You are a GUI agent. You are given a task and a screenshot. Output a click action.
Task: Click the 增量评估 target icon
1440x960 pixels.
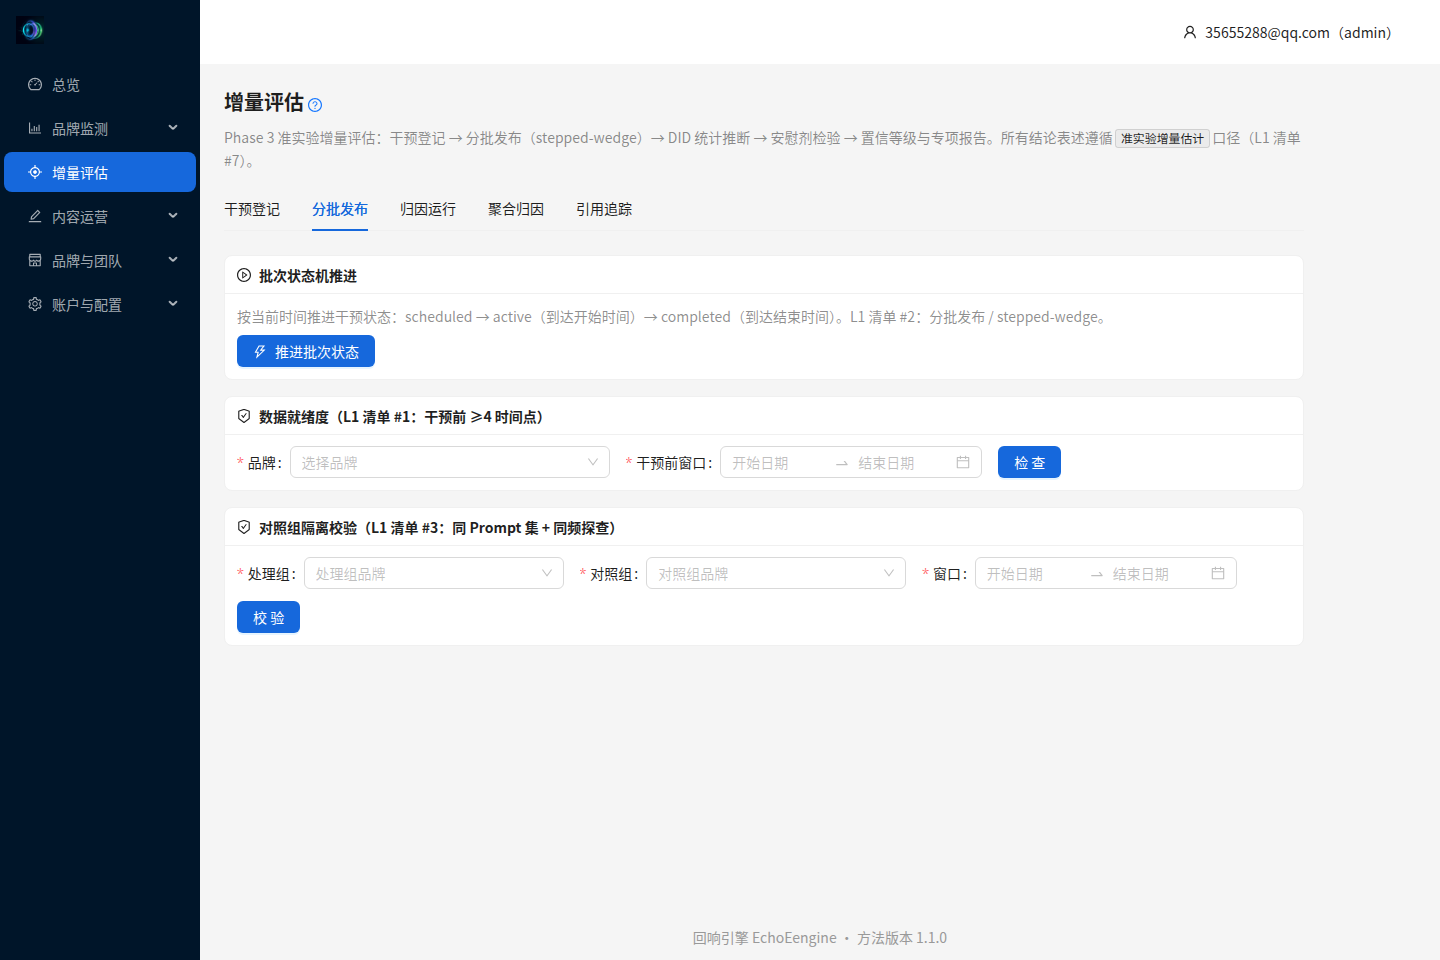(35, 173)
